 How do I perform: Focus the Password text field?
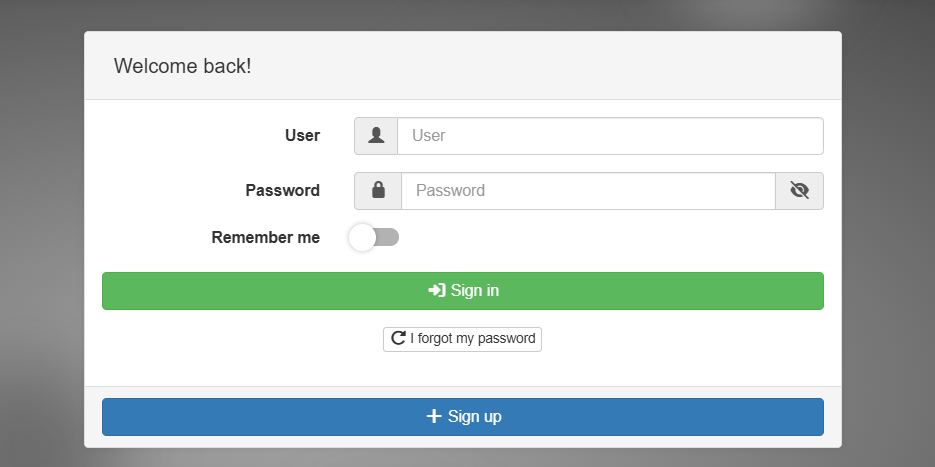click(588, 190)
